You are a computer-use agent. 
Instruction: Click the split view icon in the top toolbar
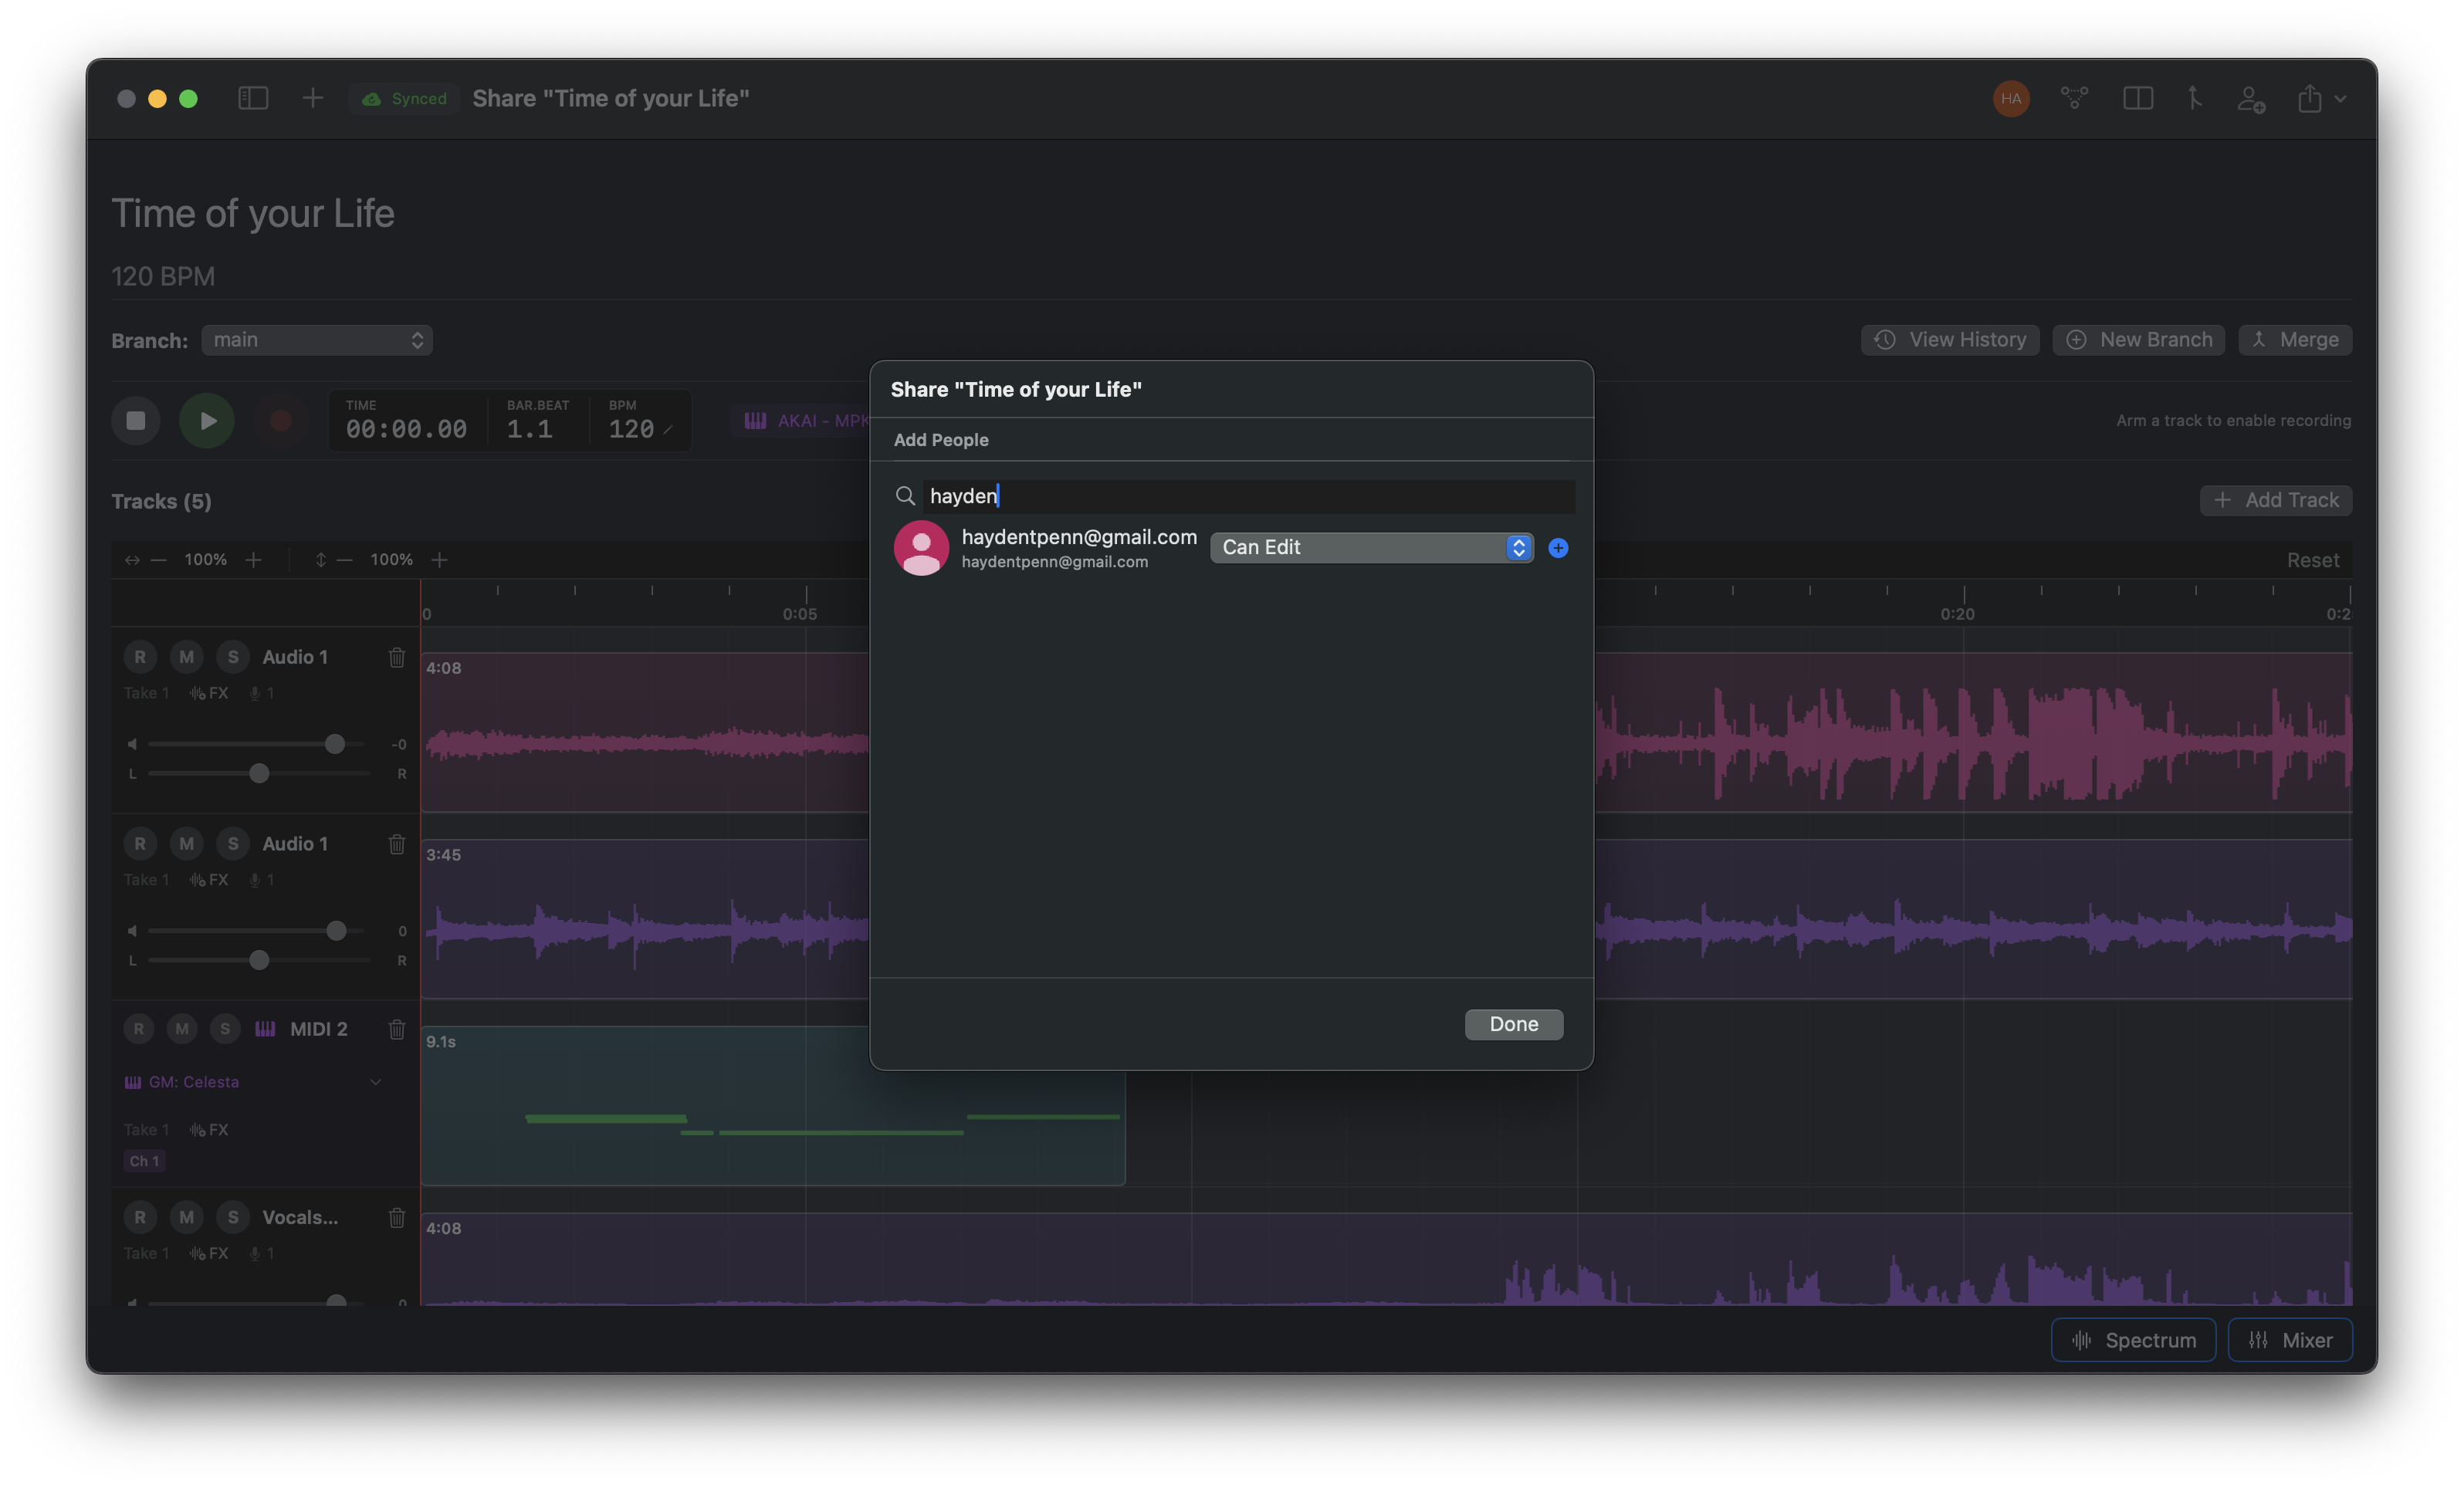pyautogui.click(x=2139, y=99)
